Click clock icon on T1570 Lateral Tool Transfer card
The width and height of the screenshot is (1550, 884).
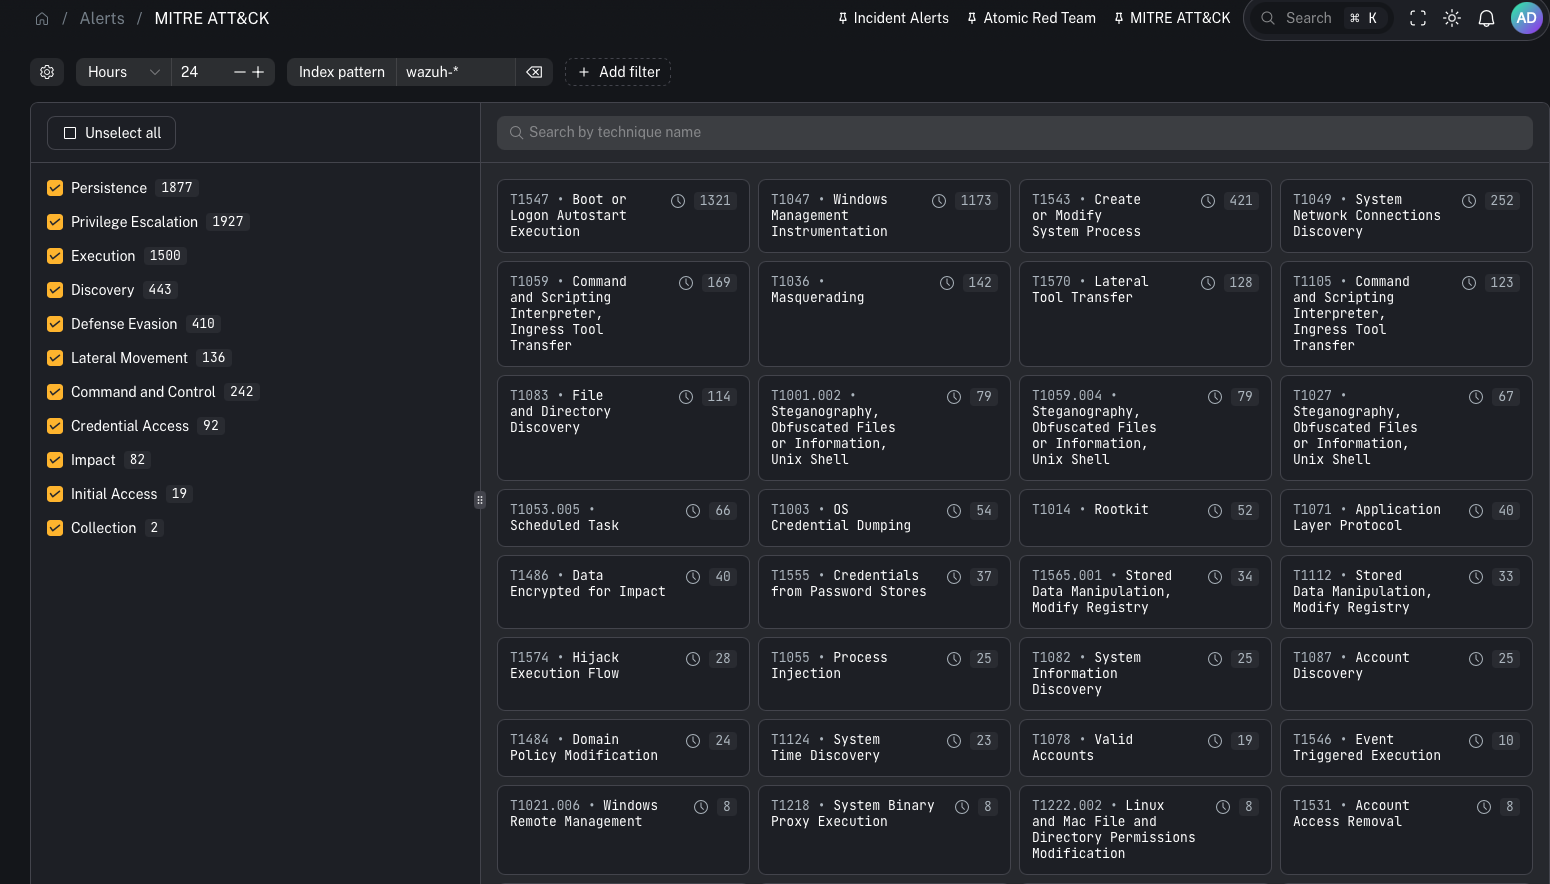point(1208,283)
